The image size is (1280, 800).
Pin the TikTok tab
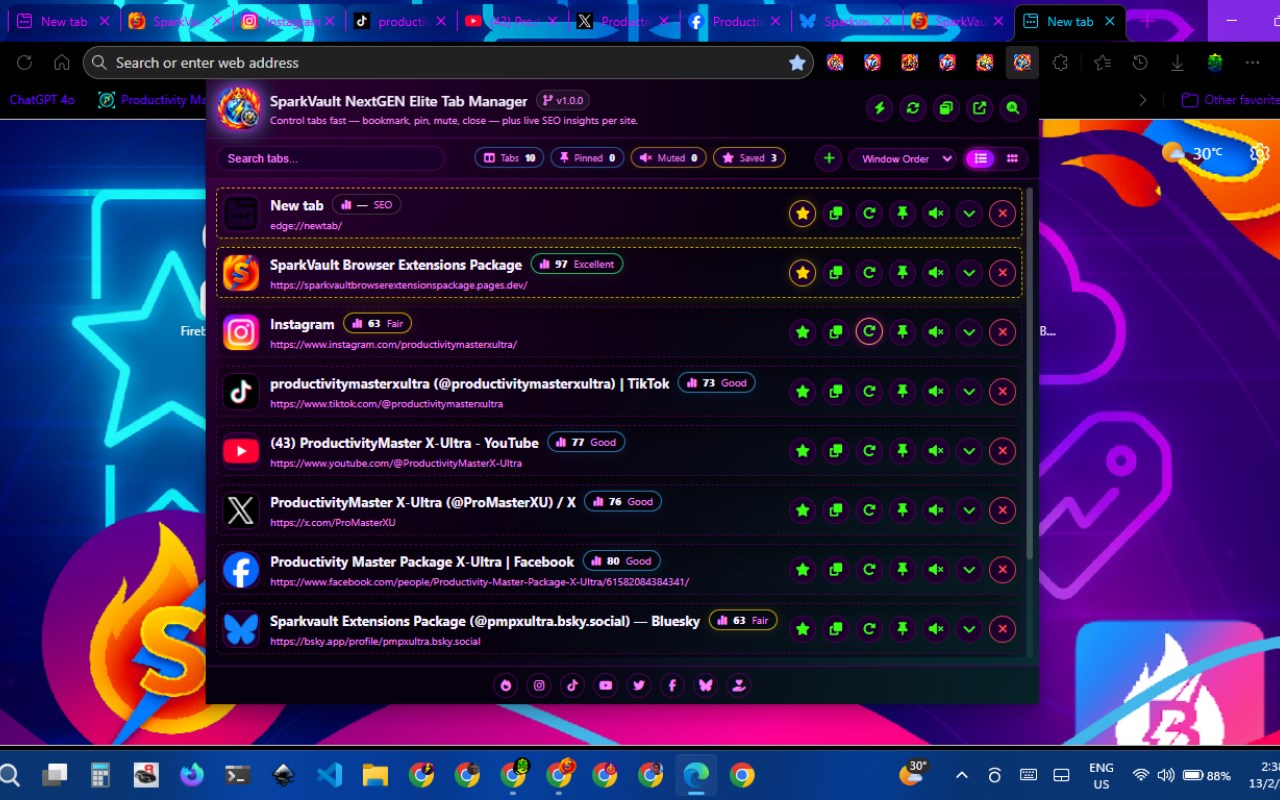(902, 392)
